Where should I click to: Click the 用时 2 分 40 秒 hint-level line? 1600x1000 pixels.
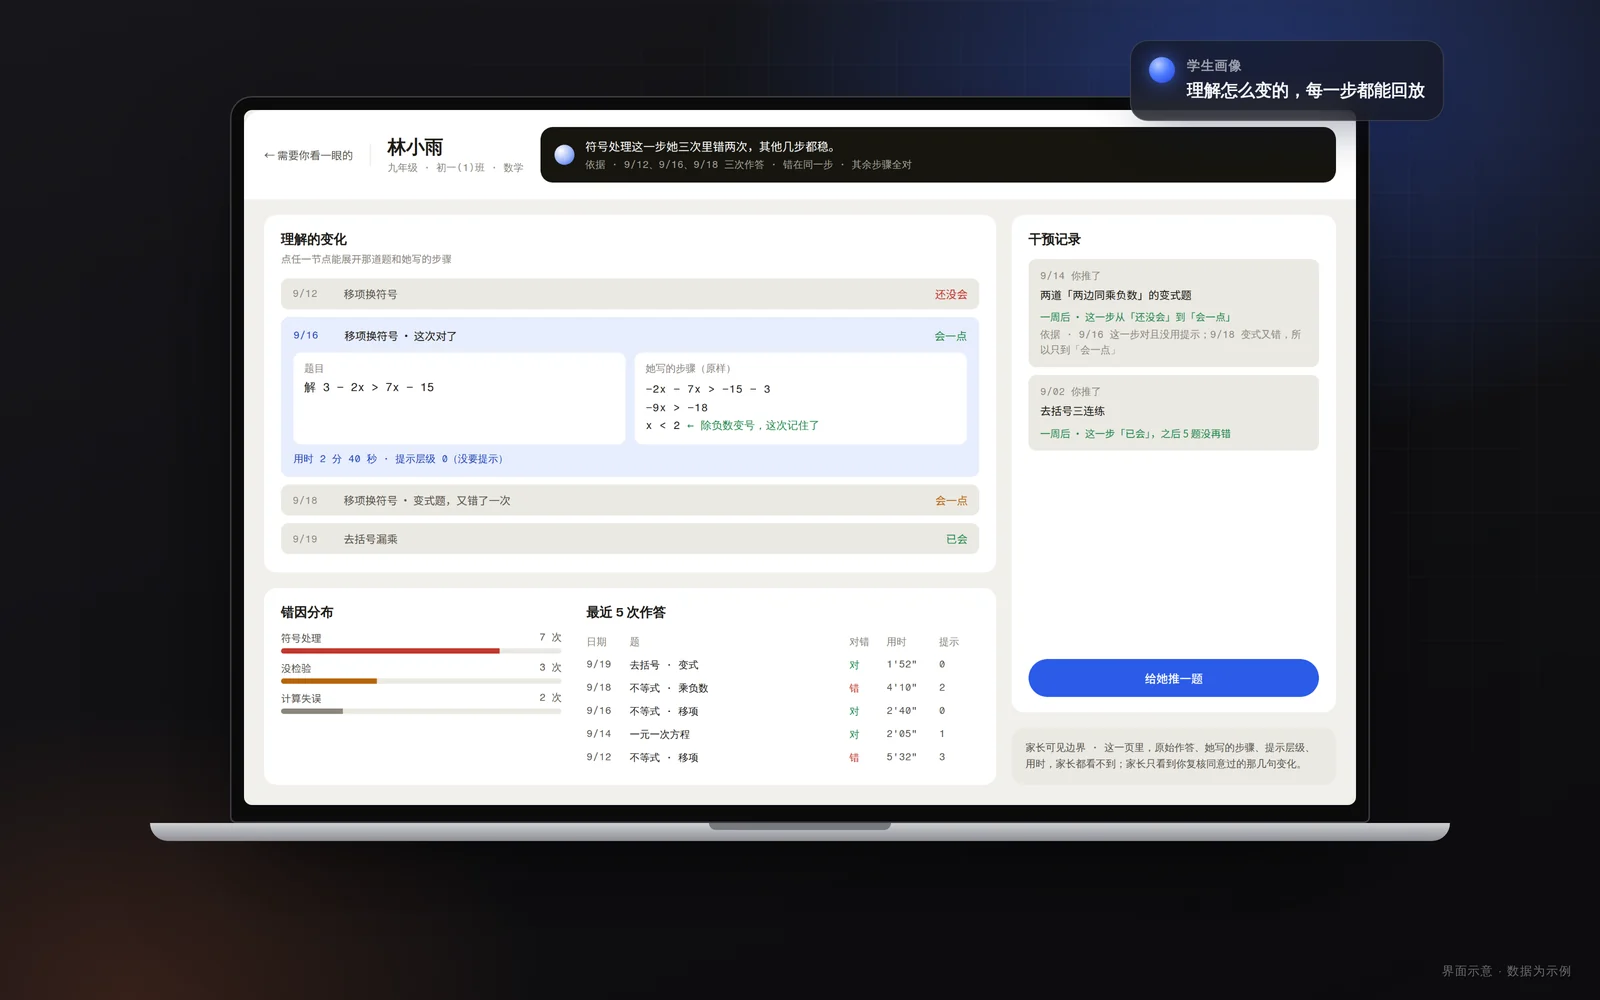click(398, 459)
